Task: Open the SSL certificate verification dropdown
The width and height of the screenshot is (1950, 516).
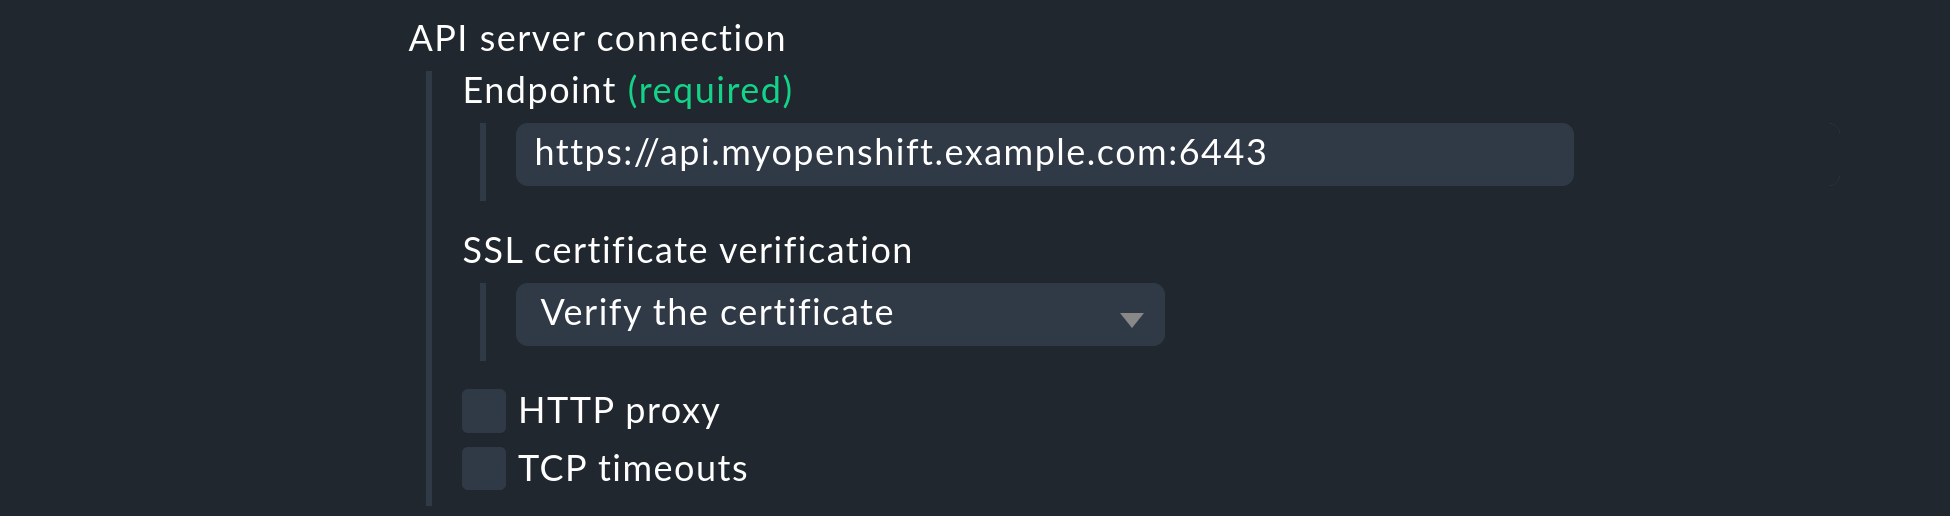Action: coord(840,314)
